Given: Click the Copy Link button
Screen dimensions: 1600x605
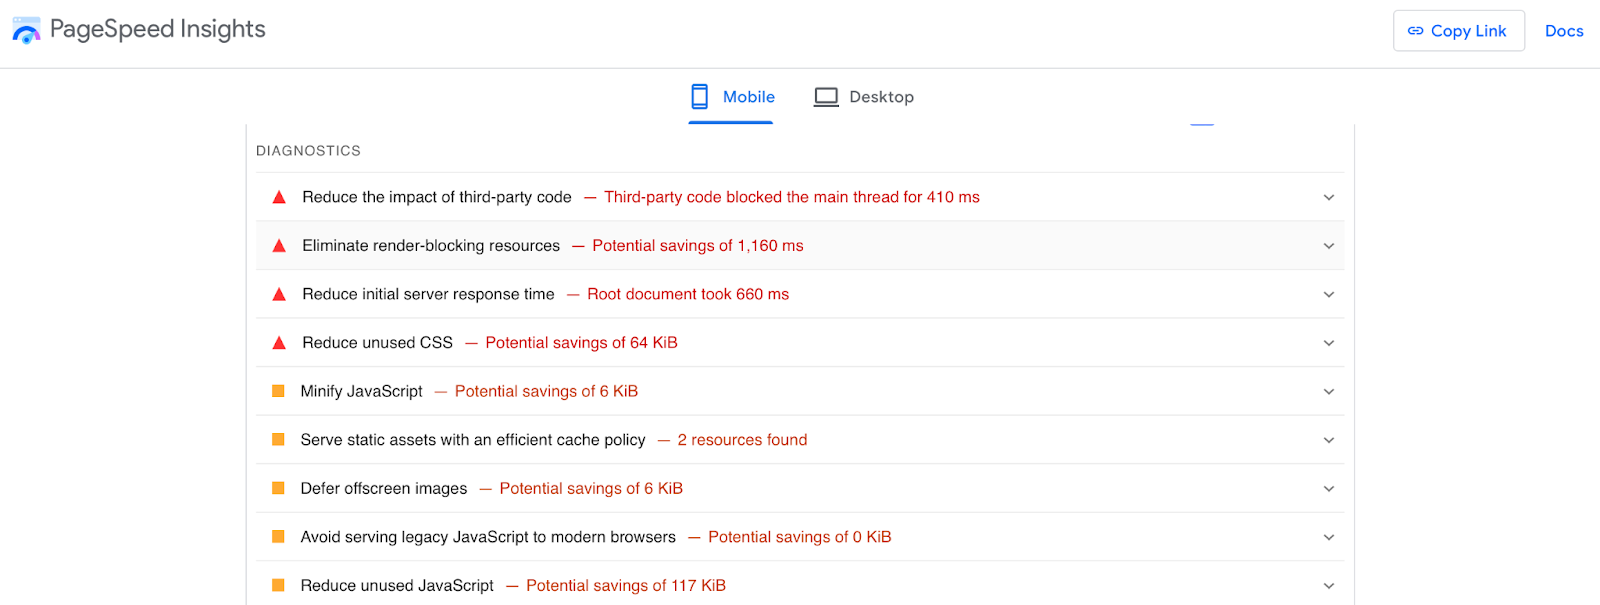Looking at the screenshot, I should pyautogui.click(x=1458, y=31).
